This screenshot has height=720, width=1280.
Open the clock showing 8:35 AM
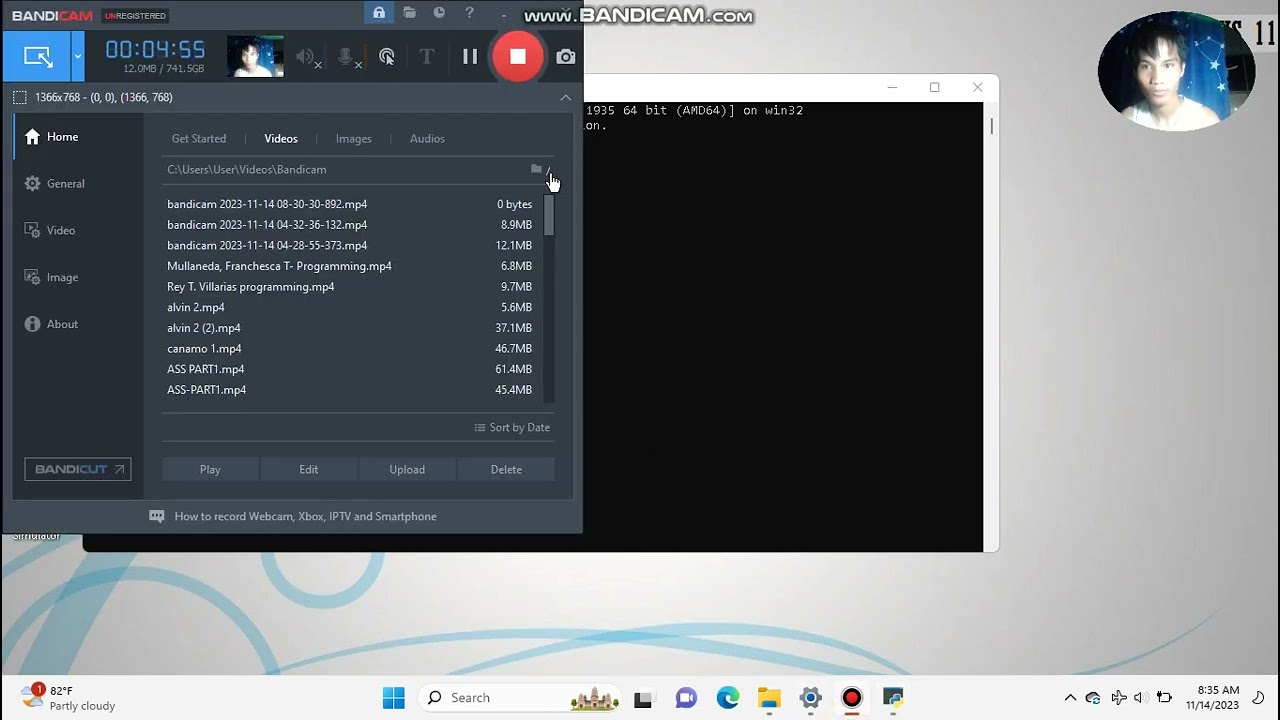coord(1212,698)
